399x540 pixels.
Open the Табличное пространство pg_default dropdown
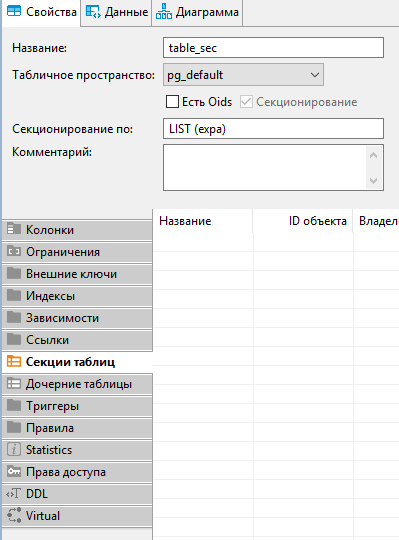pyautogui.click(x=243, y=74)
